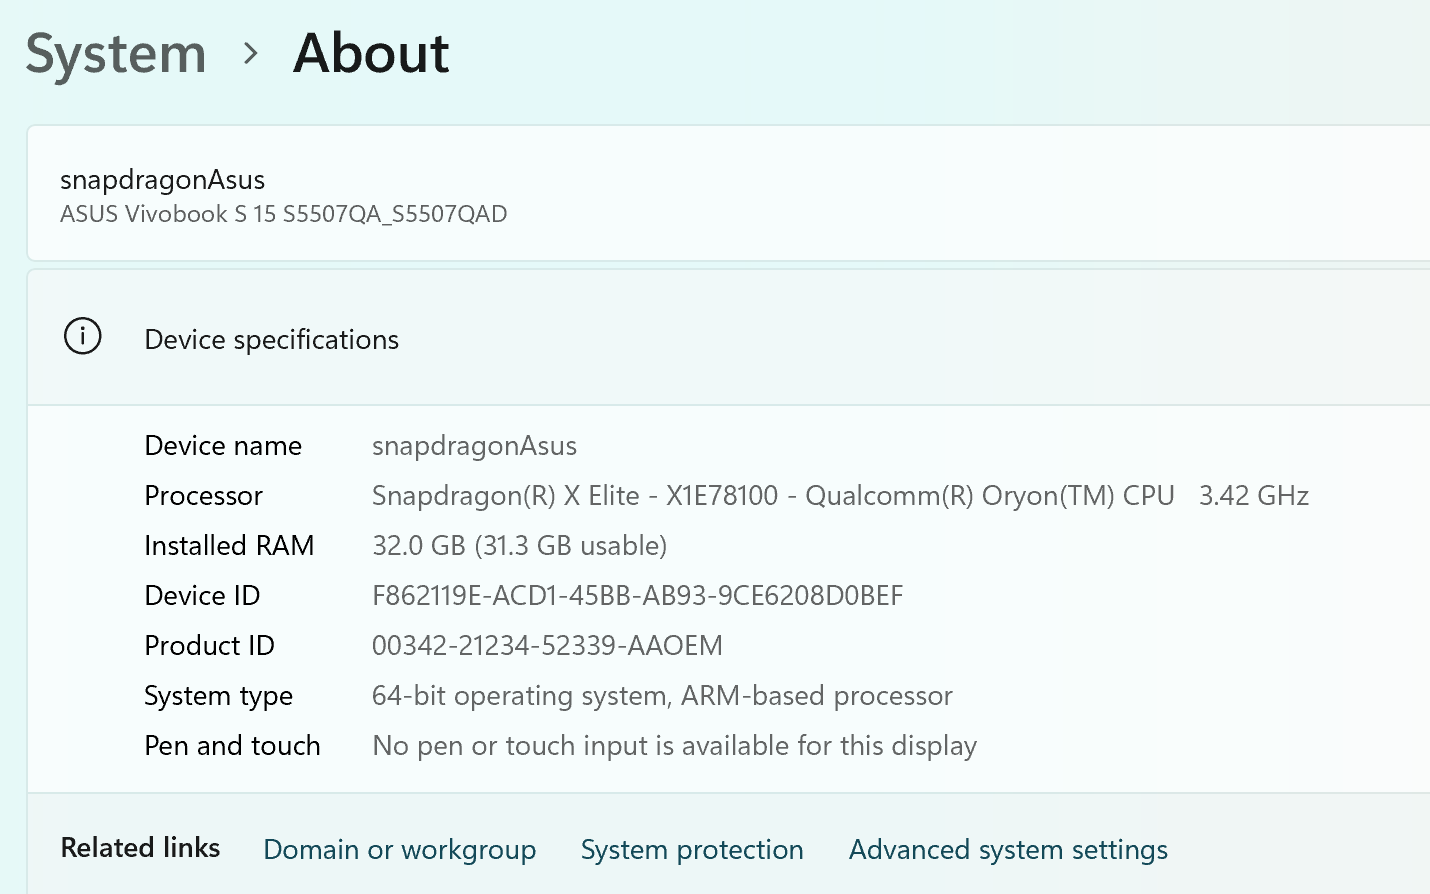Click ASUS Vivobook S 15 model text
1430x894 pixels.
pyautogui.click(x=284, y=214)
